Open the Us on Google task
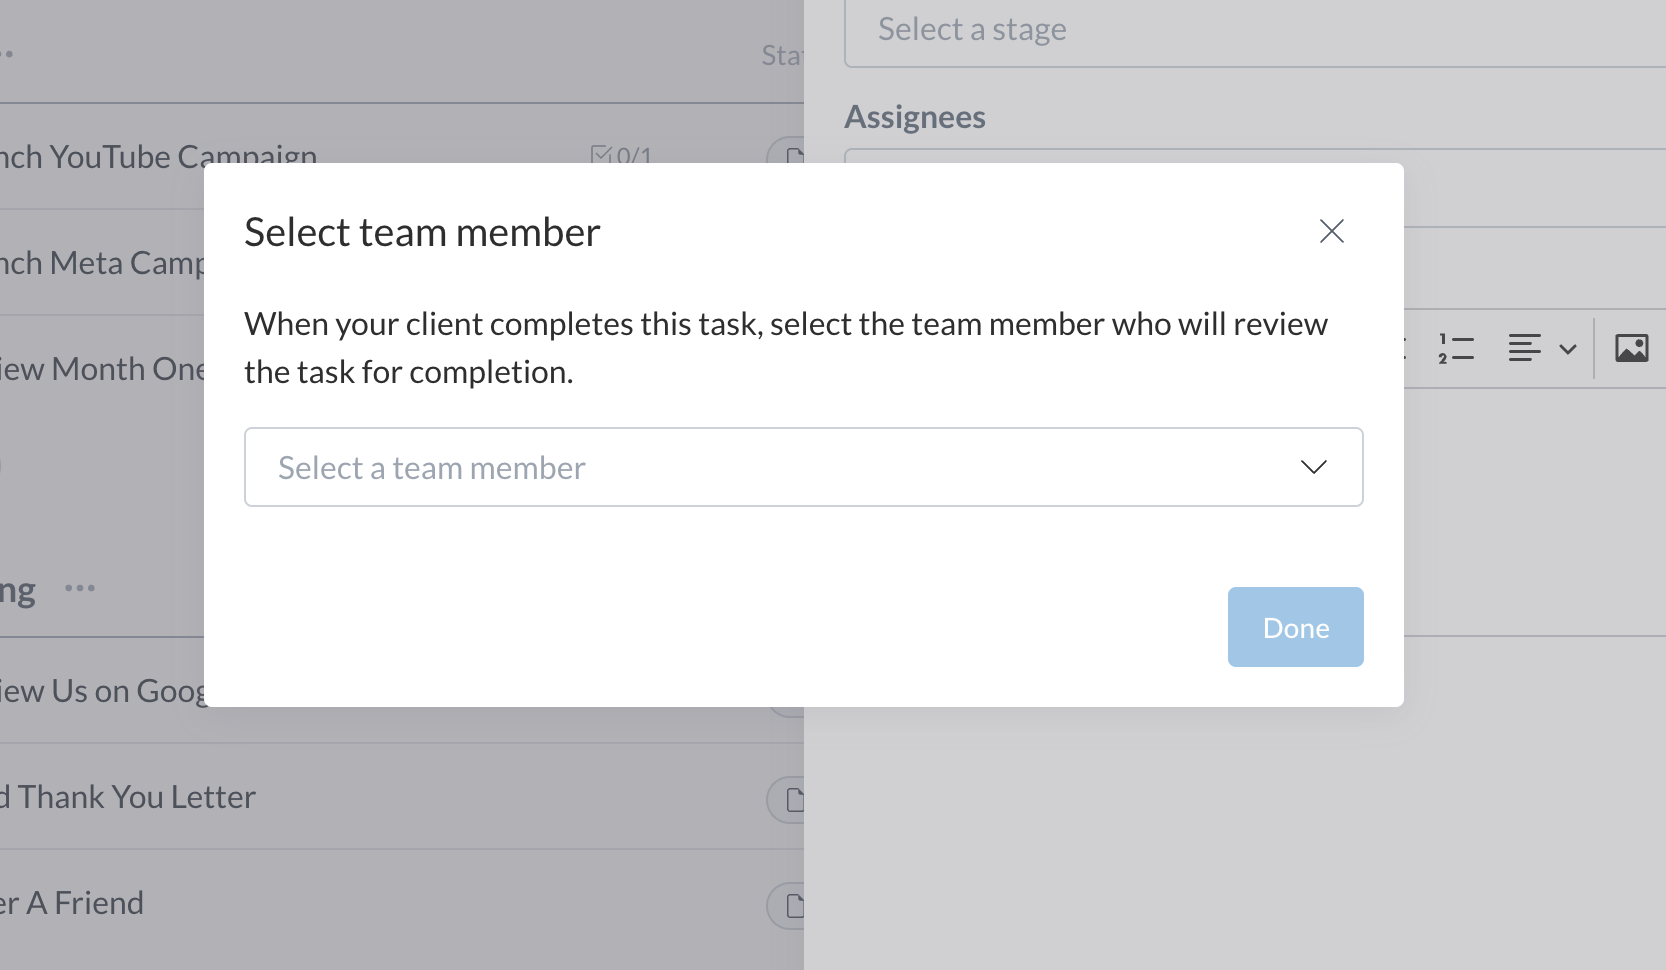 click(100, 691)
